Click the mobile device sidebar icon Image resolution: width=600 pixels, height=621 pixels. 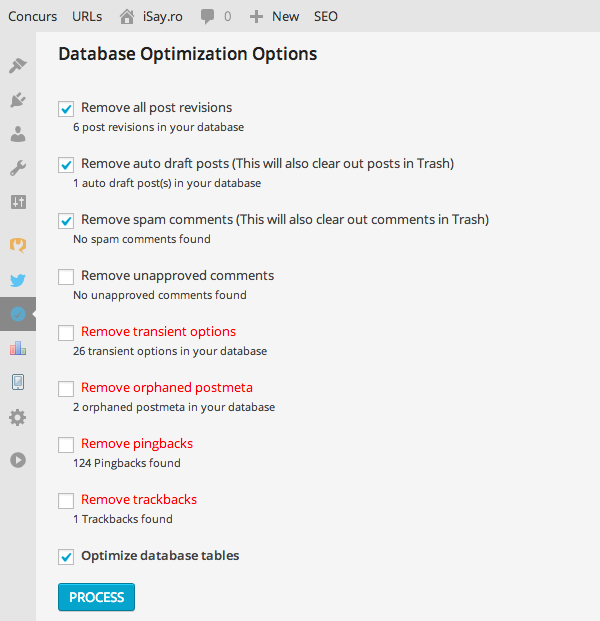[18, 382]
